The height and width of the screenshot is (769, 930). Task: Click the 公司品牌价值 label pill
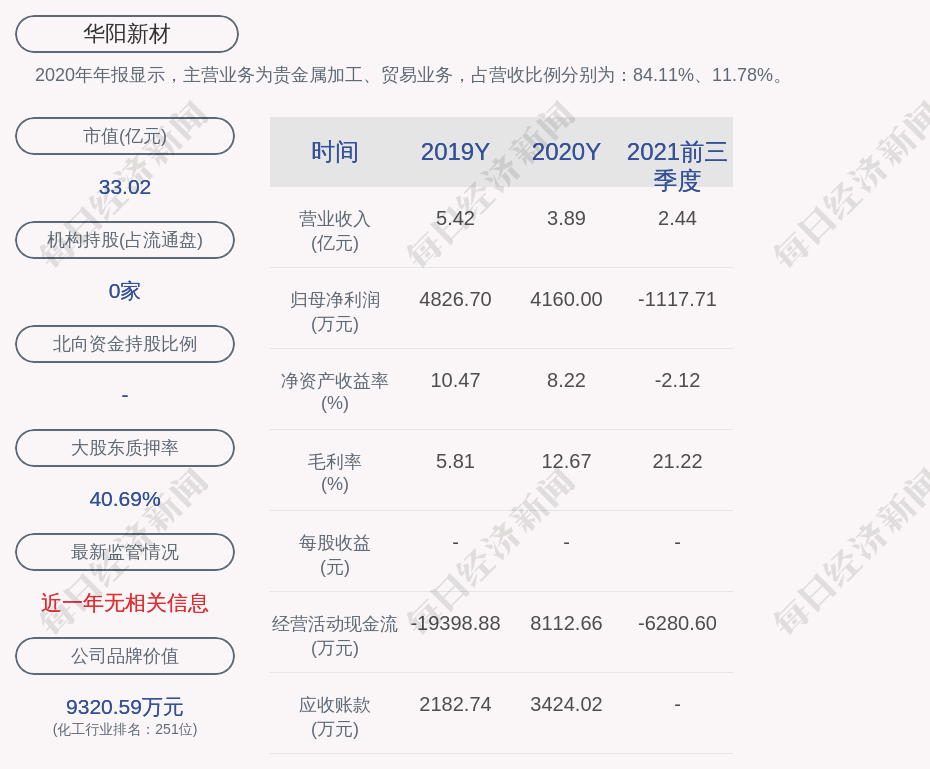[x=125, y=656]
